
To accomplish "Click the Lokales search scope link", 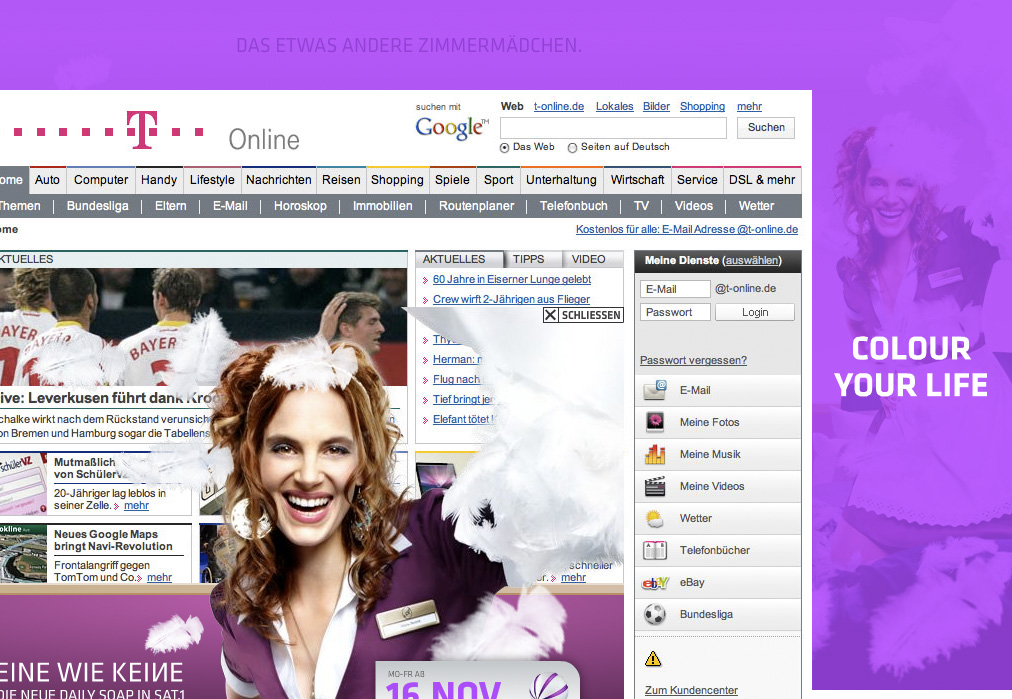I will [x=614, y=106].
